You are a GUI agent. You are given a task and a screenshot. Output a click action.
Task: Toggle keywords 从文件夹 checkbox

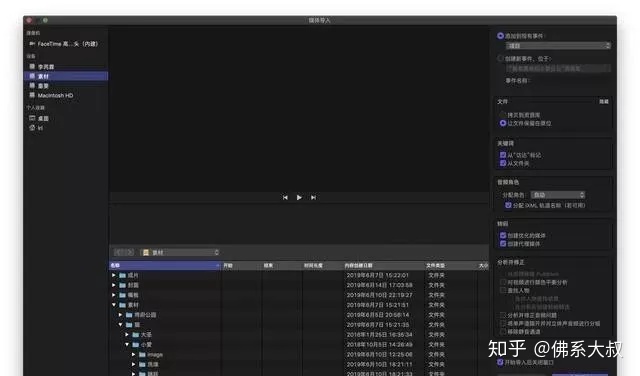pos(503,163)
